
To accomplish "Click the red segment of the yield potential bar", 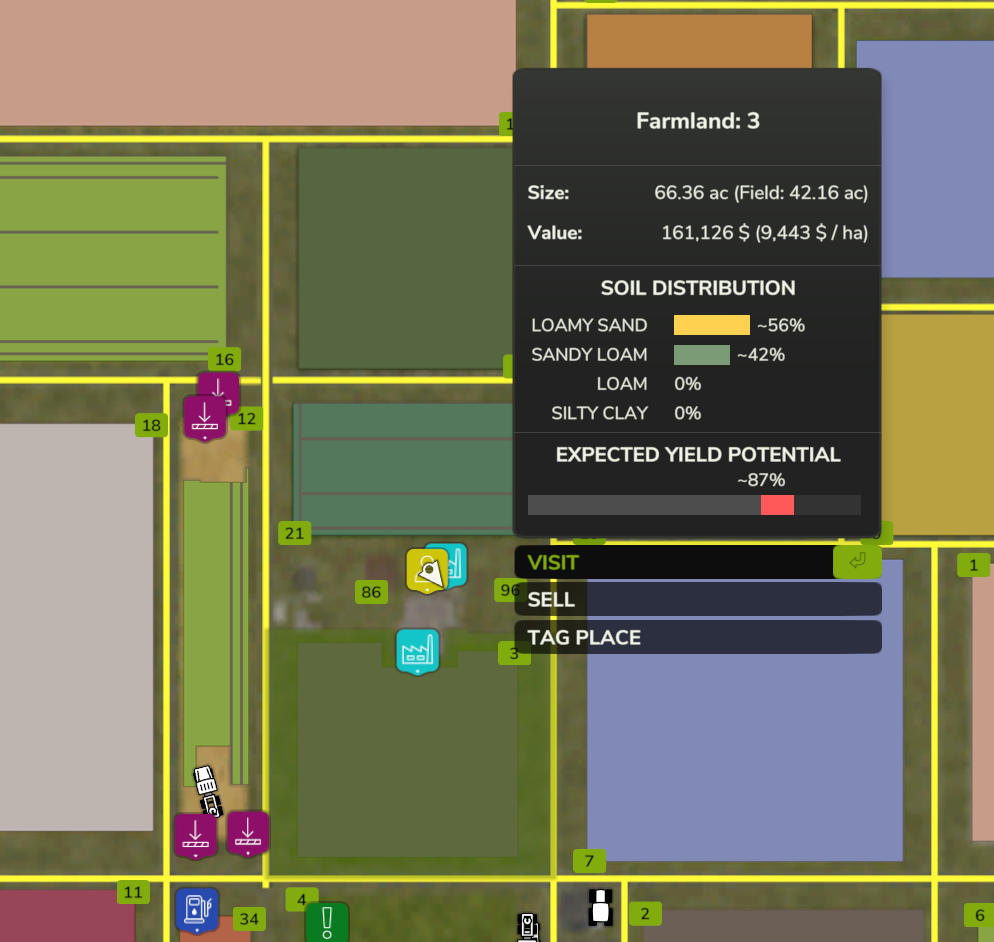I will click(x=777, y=505).
